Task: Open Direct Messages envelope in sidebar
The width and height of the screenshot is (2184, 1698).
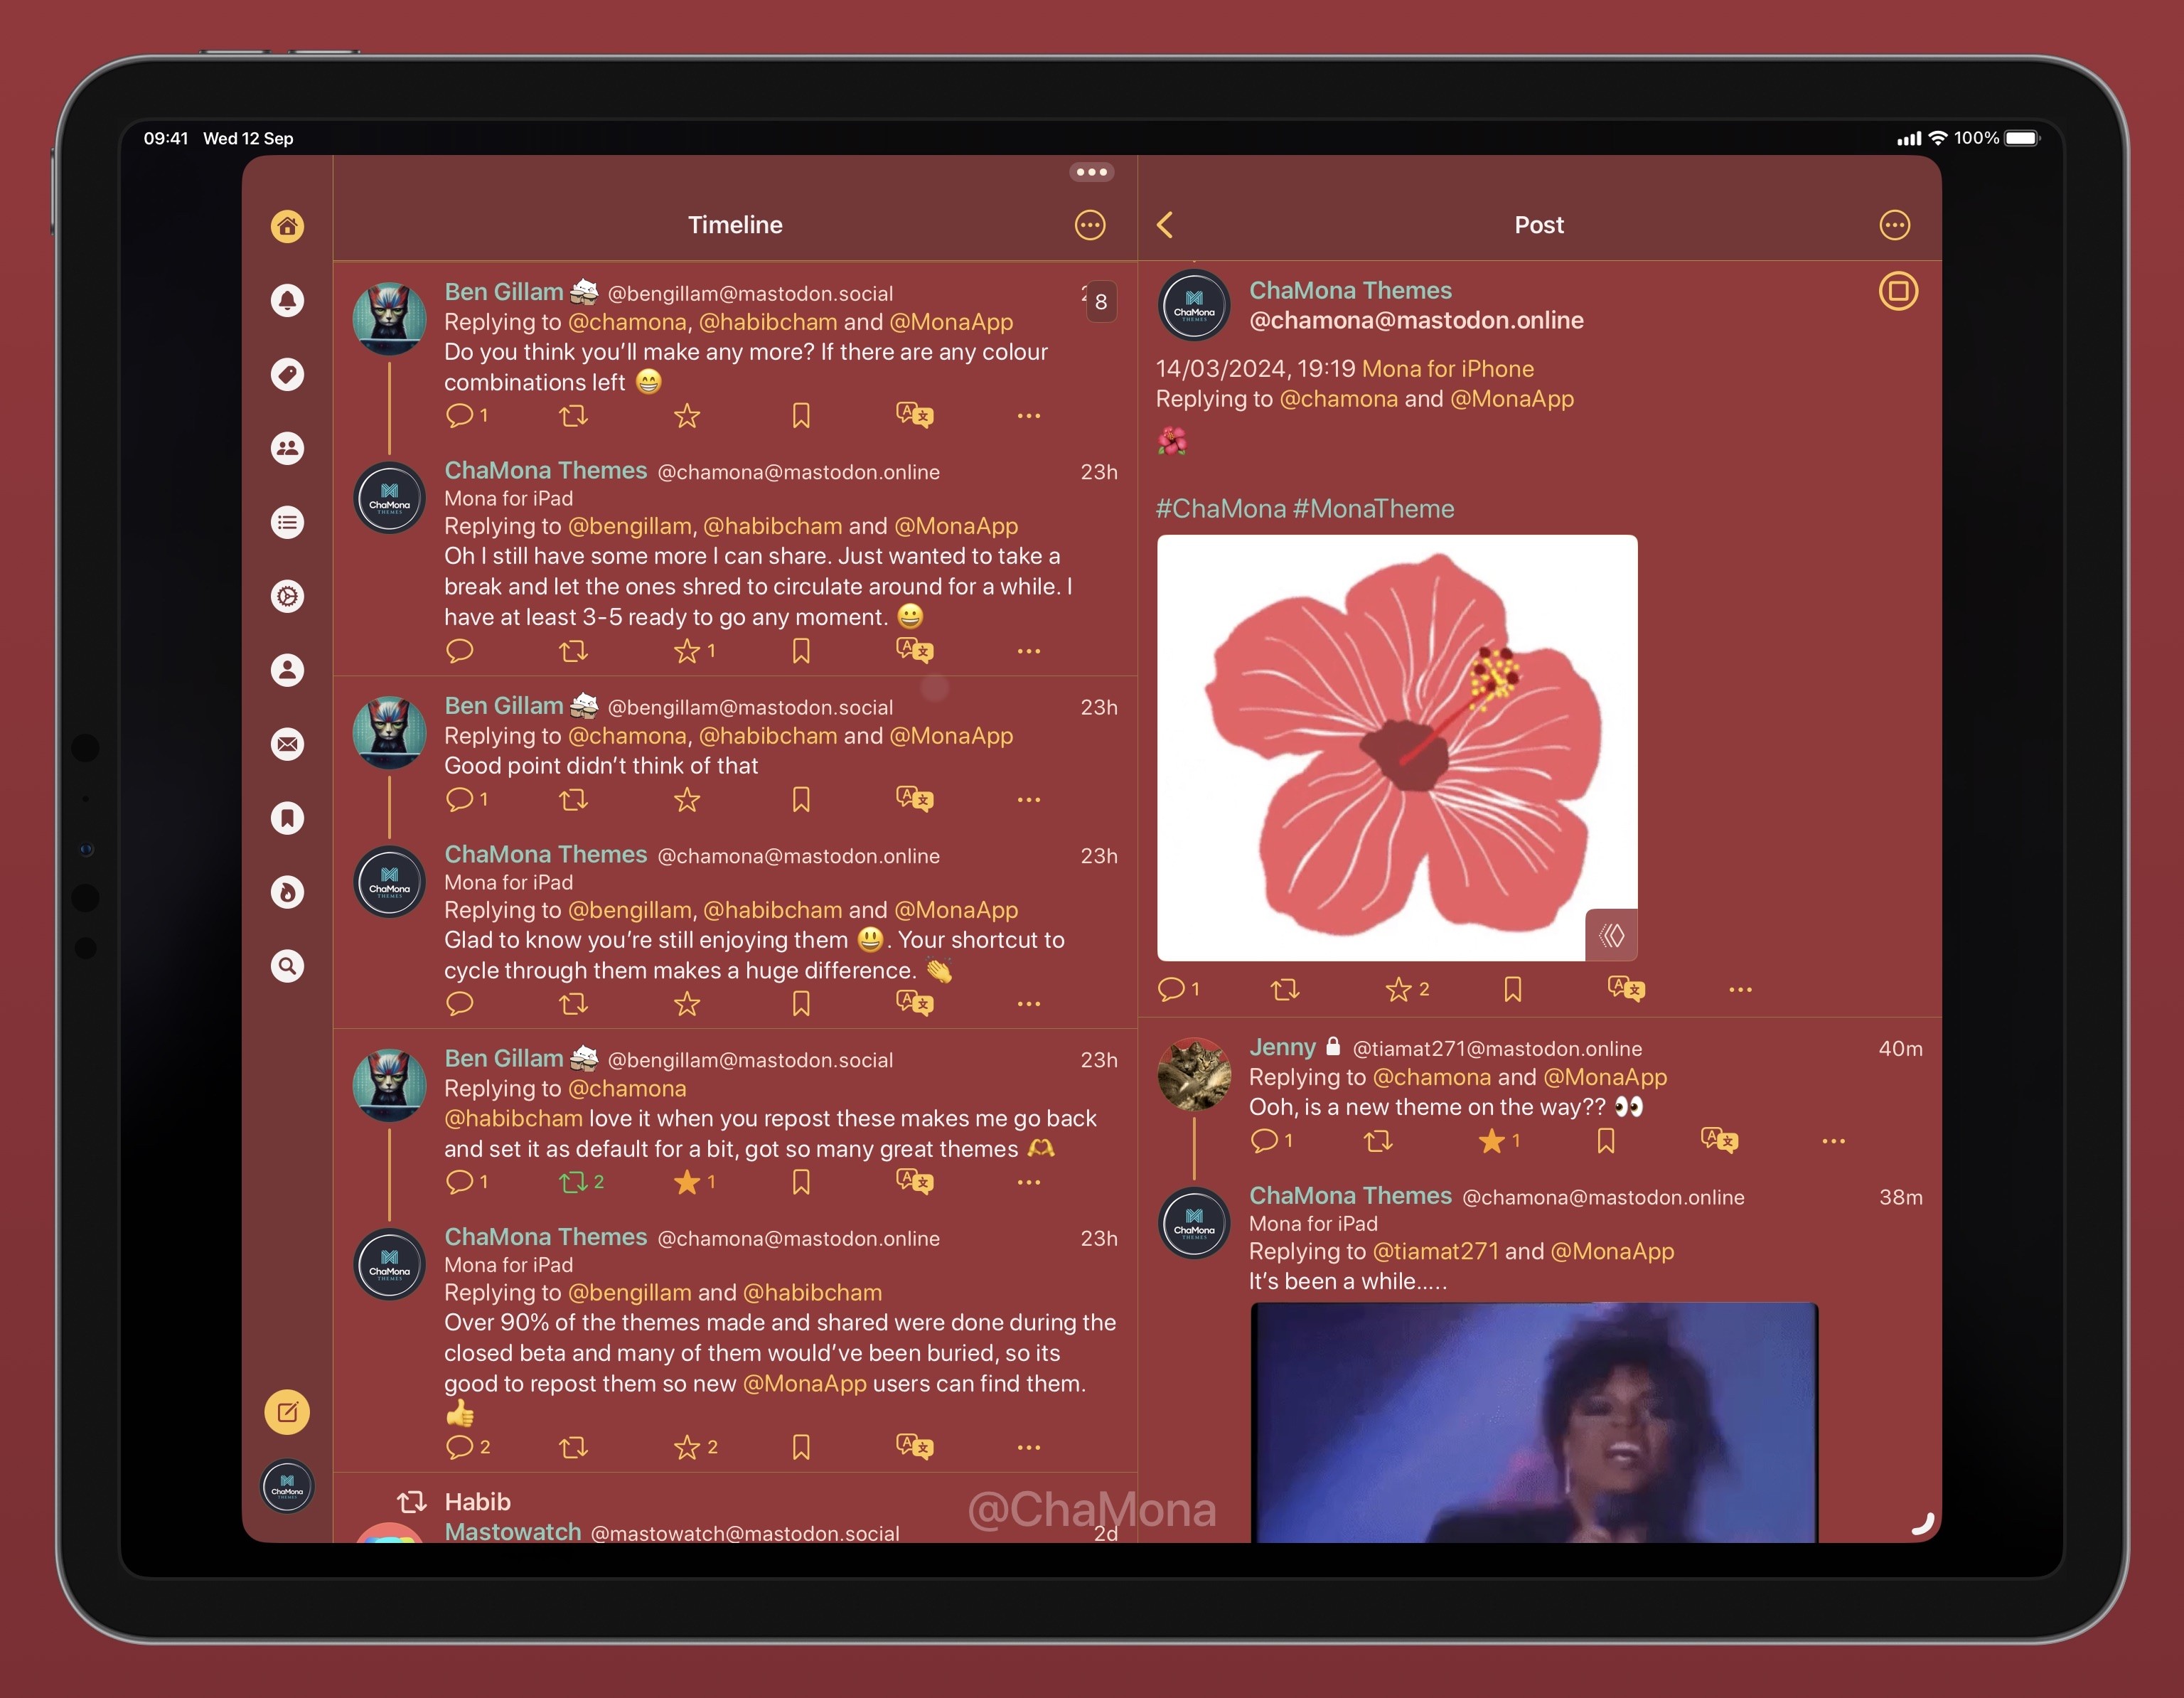Action: point(287,744)
